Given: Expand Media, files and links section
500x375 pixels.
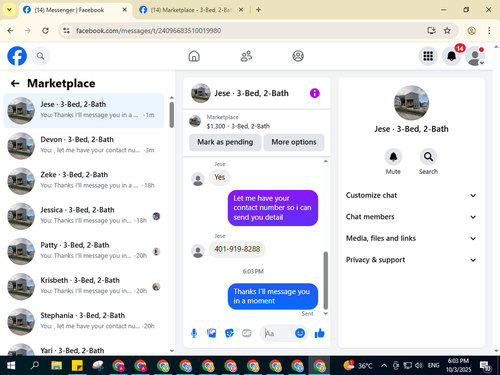Looking at the screenshot, I should (x=411, y=238).
